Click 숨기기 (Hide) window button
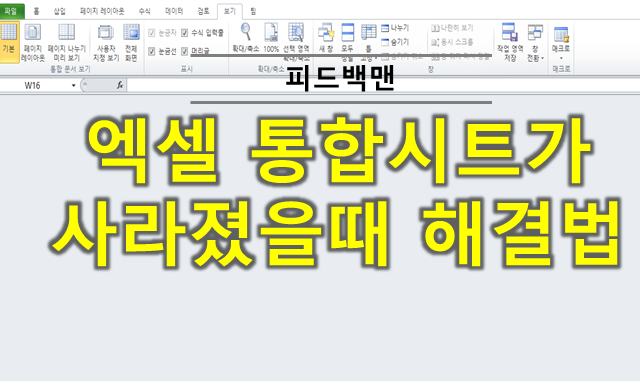Screen dimensions: 640x385 point(395,42)
